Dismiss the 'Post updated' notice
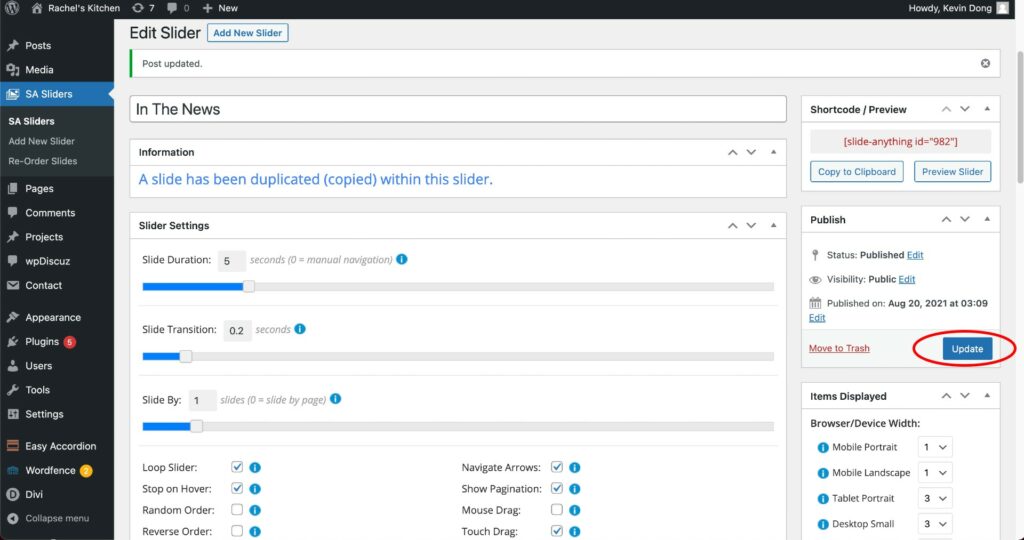The height and width of the screenshot is (540, 1024). pos(985,63)
